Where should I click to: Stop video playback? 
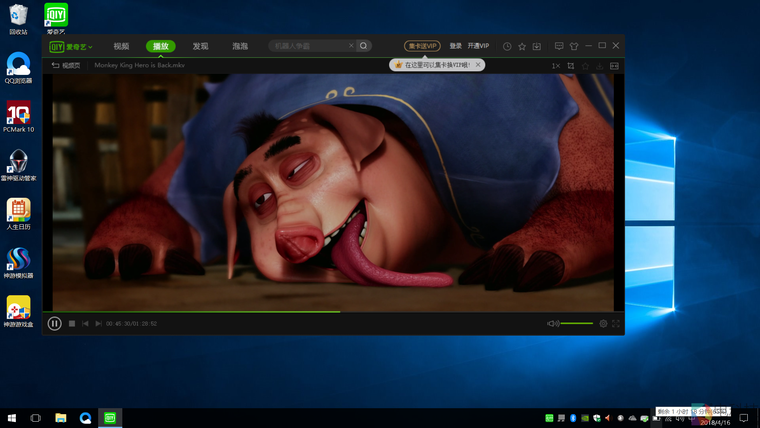[72, 323]
